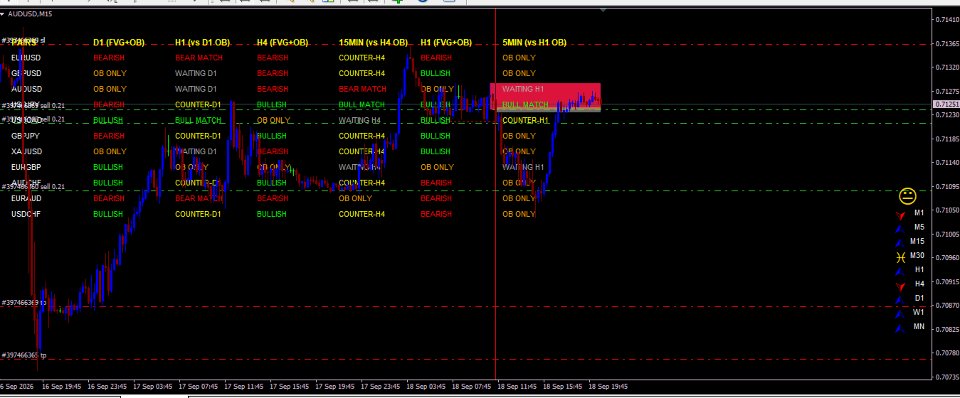Image resolution: width=960 pixels, height=398 pixels.
Task: Click the PAIRS column header
Action: 24,42
